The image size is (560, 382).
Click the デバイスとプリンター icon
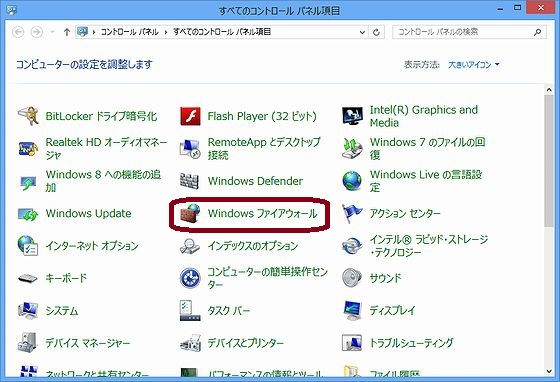[x=190, y=343]
